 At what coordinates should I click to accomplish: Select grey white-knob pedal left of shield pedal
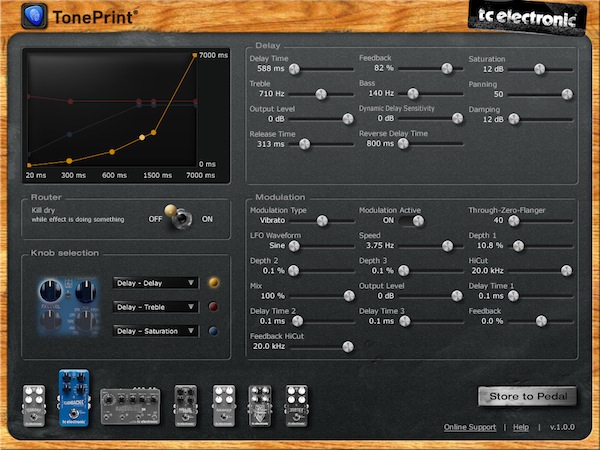224,406
